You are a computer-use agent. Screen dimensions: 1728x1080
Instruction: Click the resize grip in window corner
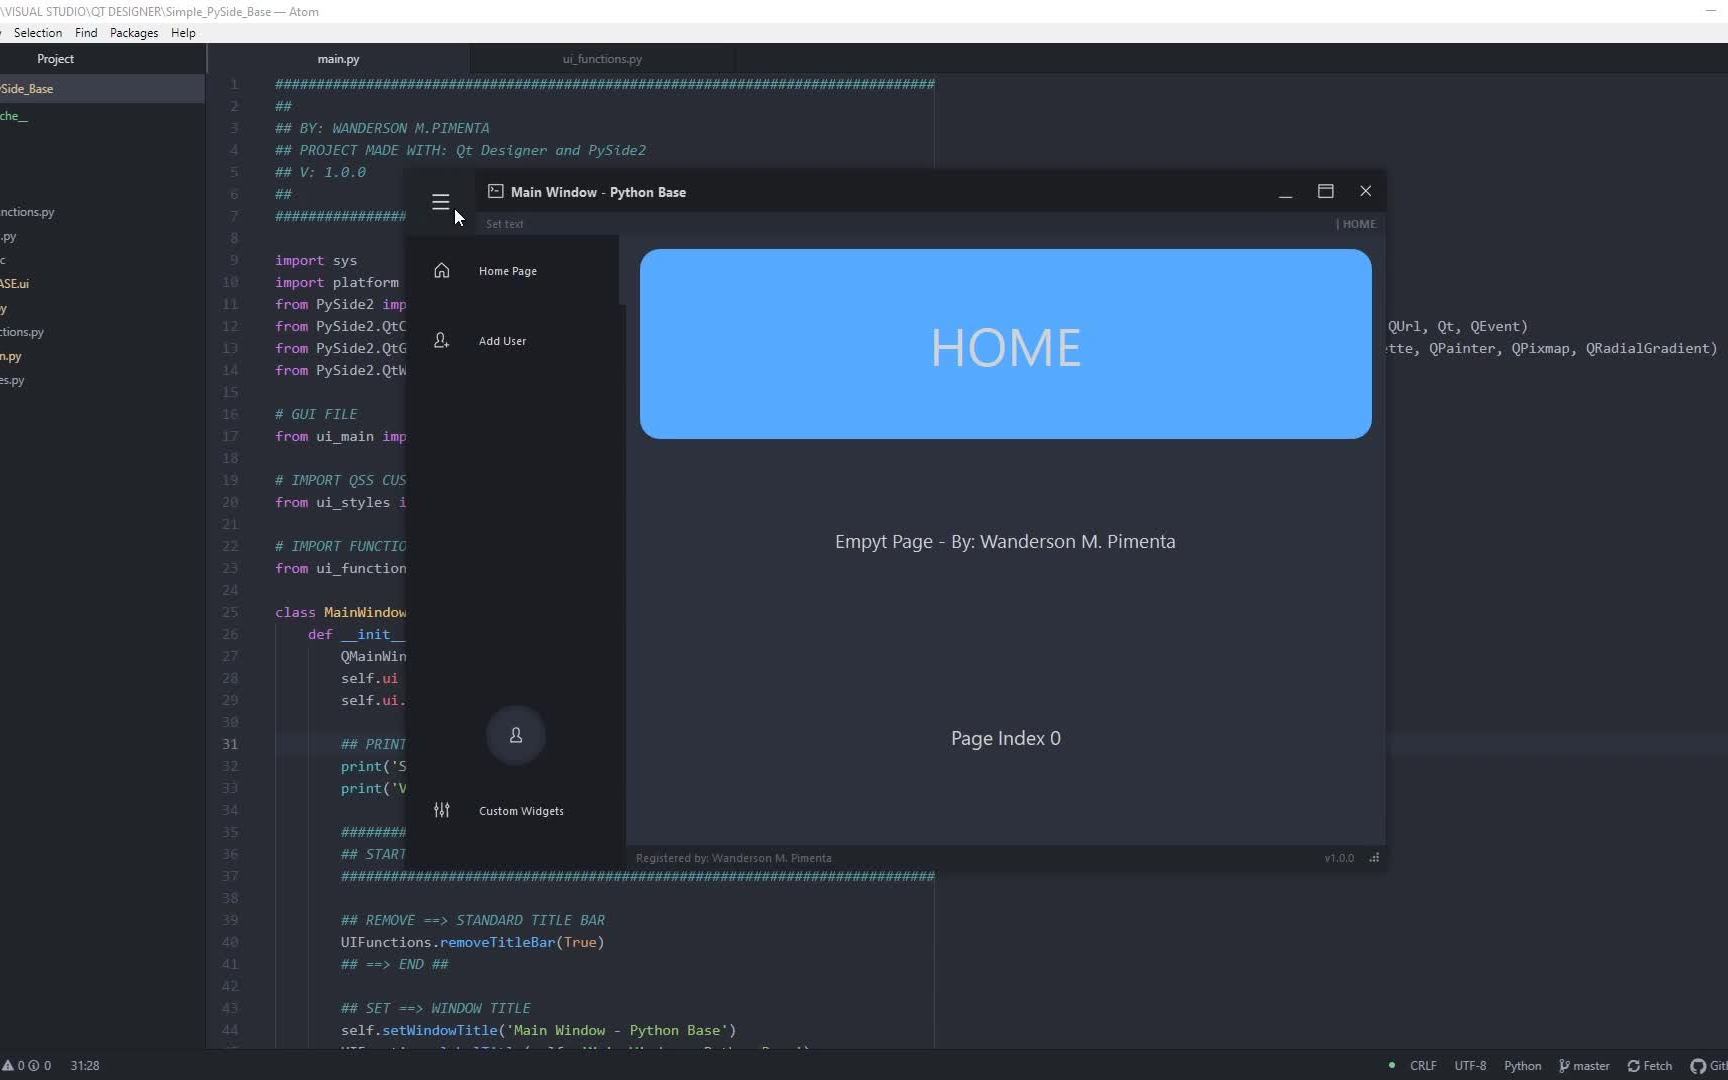coord(1376,858)
